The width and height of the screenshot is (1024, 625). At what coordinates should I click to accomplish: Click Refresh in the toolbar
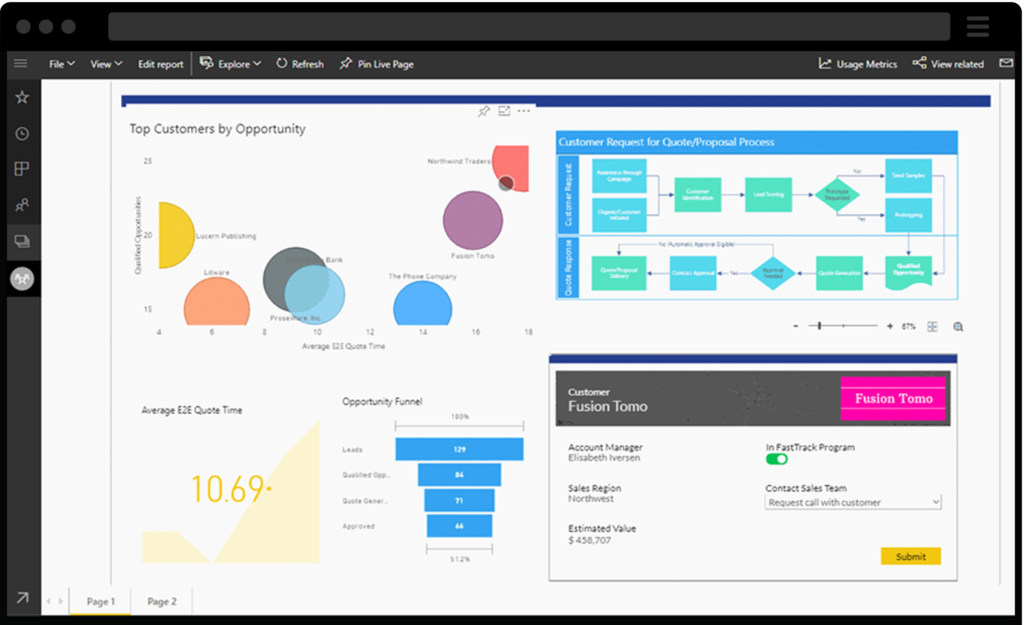(300, 64)
